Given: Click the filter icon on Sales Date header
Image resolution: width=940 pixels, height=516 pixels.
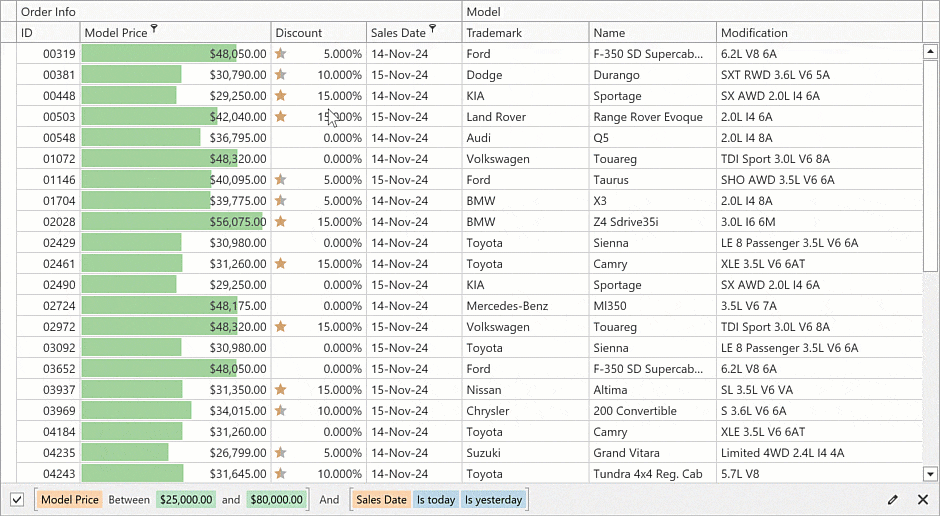Looking at the screenshot, I should point(432,28).
